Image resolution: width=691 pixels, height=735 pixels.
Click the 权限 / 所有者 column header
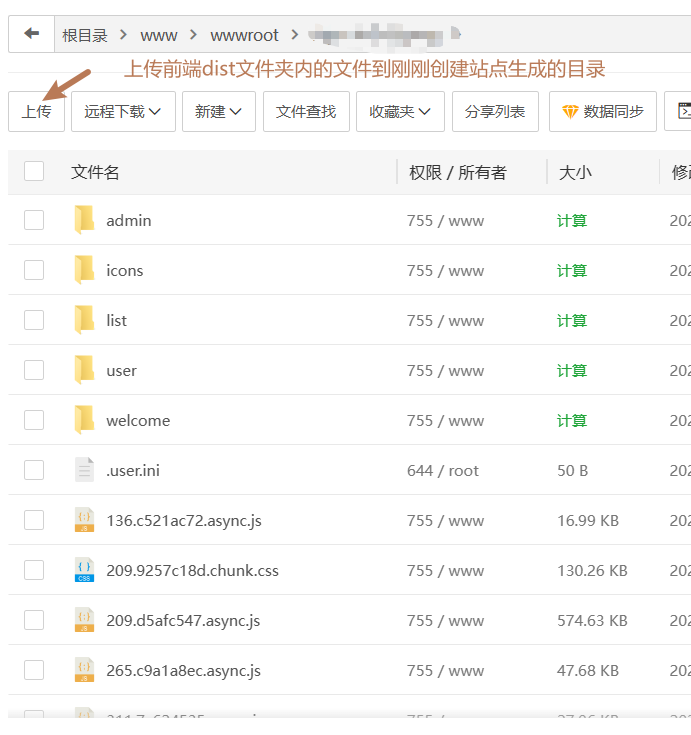[x=458, y=172]
